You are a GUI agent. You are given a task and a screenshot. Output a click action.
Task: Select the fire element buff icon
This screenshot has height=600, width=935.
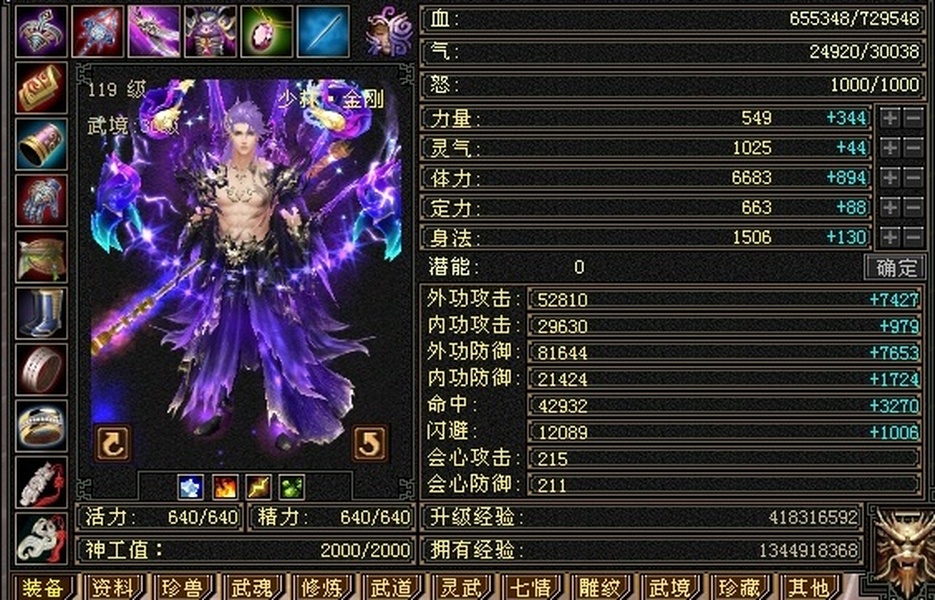[225, 487]
